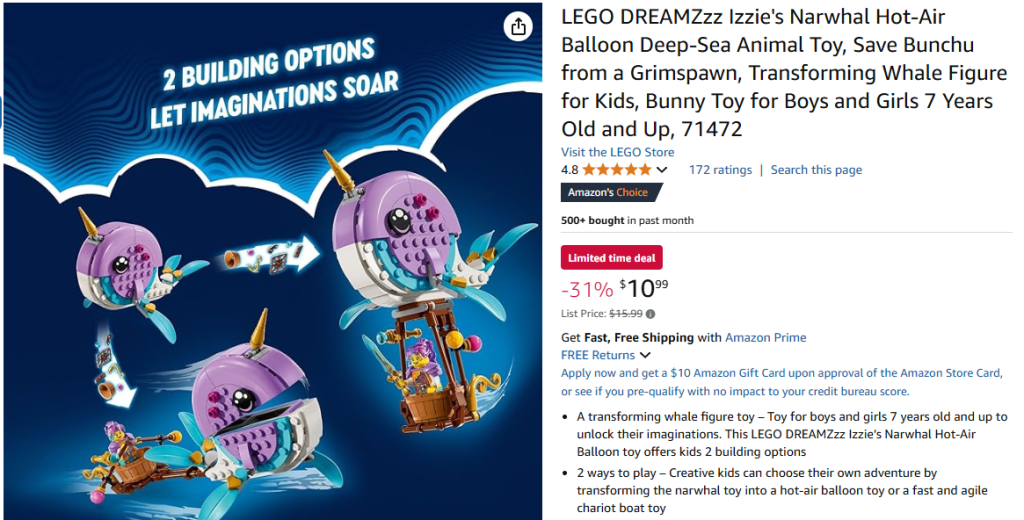
Task: Click the Apply now gift card offer link
Action: (781, 382)
